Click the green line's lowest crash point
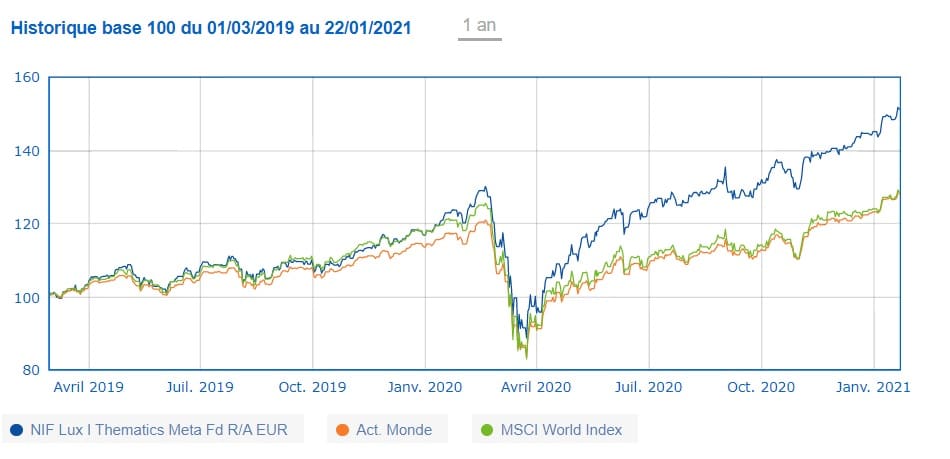Image resolution: width=950 pixels, height=459 pixels. click(526, 358)
